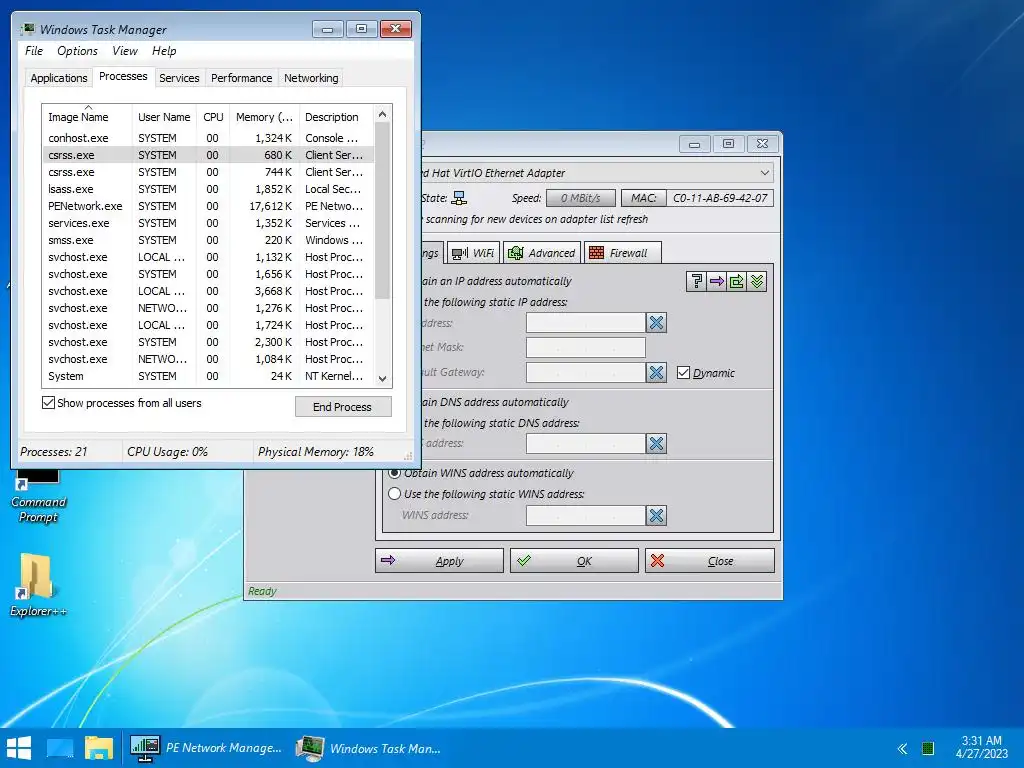Click the WINS address input field
Image resolution: width=1024 pixels, height=768 pixels.
(x=586, y=515)
